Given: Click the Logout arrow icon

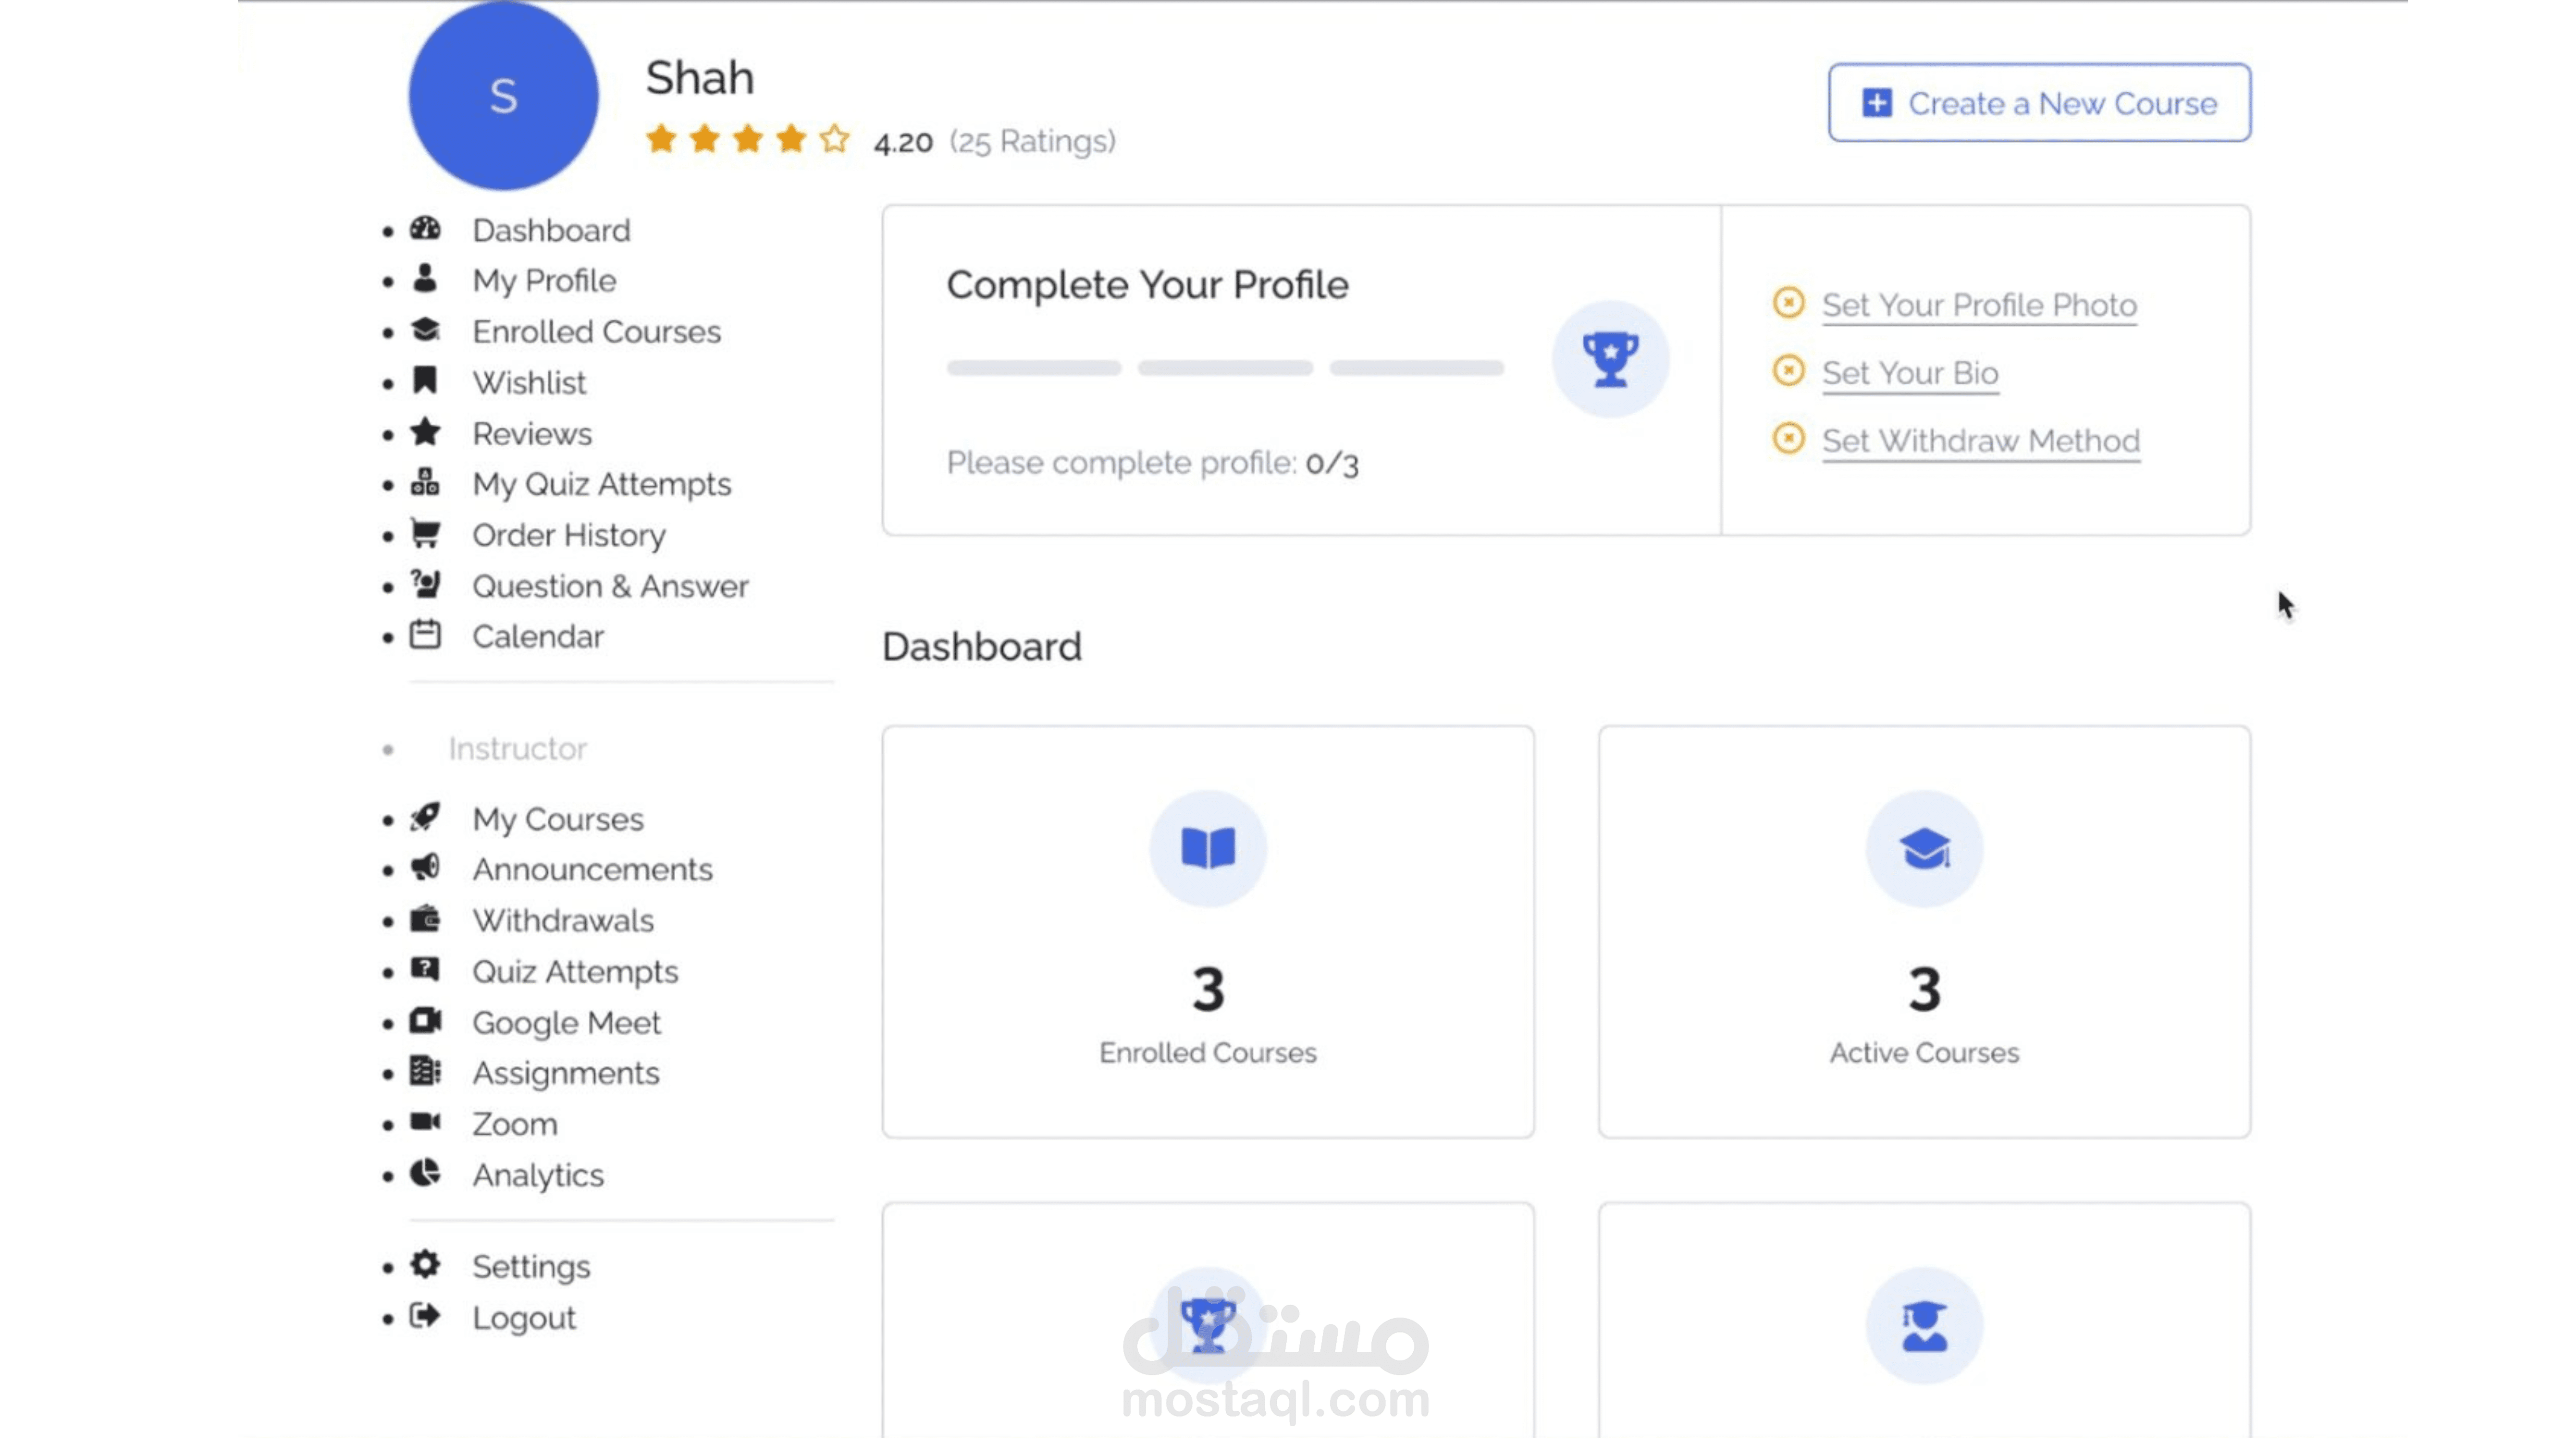Looking at the screenshot, I should click(x=425, y=1317).
